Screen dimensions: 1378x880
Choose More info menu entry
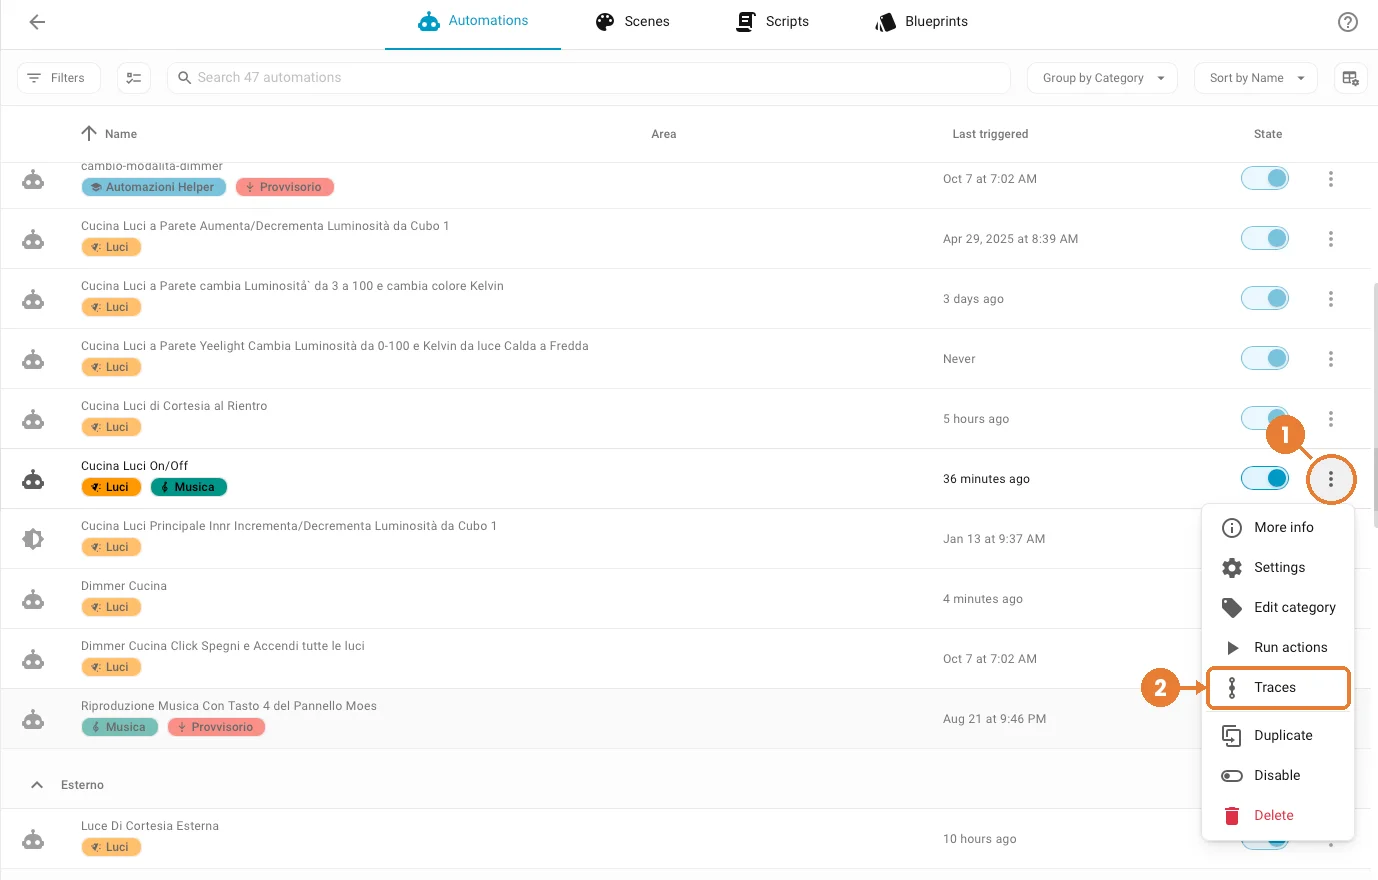coord(1278,527)
